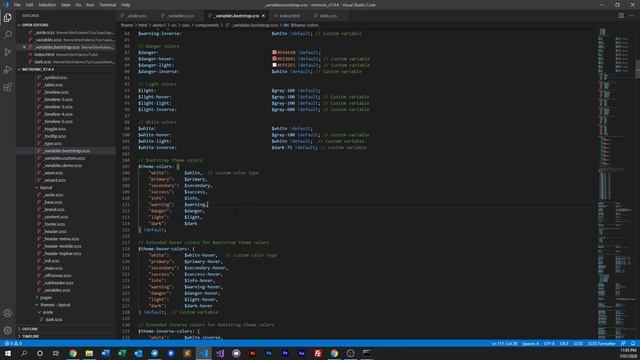Click the components breadcrumb segment

(207, 25)
